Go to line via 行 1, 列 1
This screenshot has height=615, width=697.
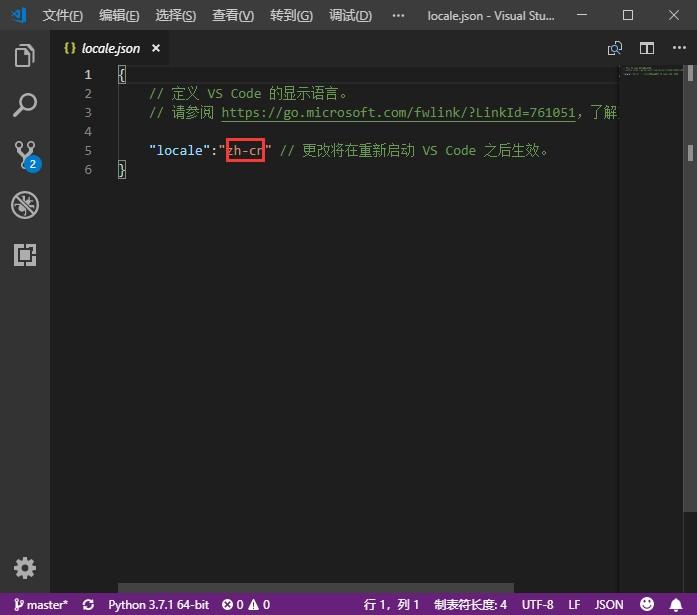[391, 605]
